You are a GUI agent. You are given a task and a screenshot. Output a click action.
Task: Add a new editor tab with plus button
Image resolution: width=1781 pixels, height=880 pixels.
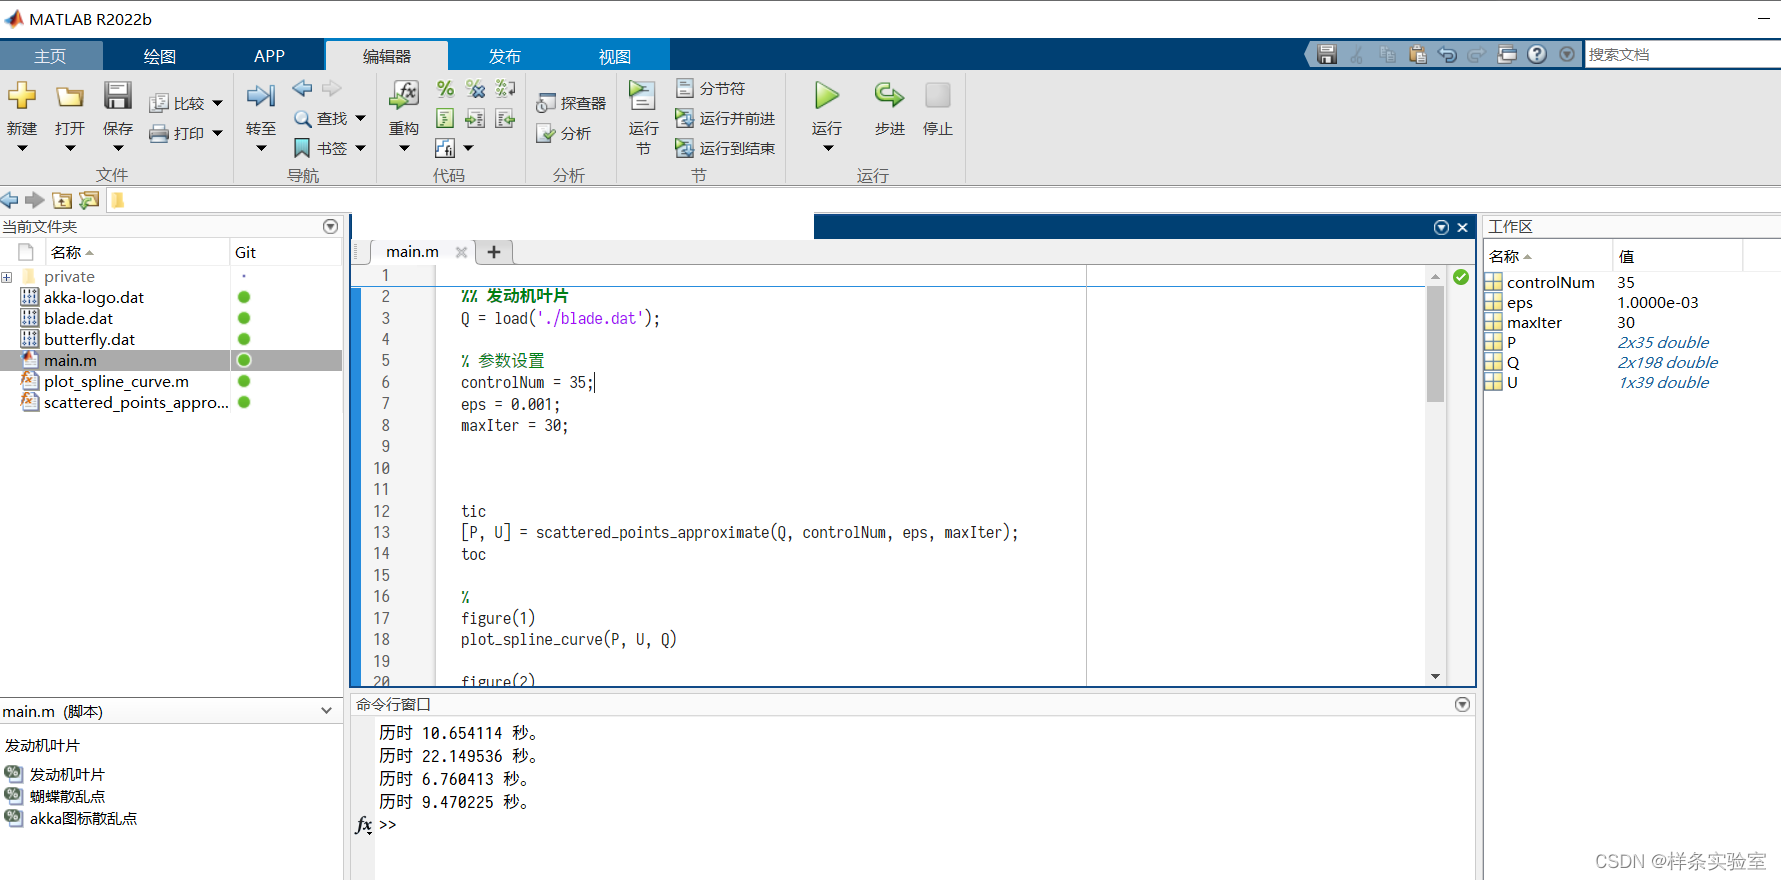[494, 252]
